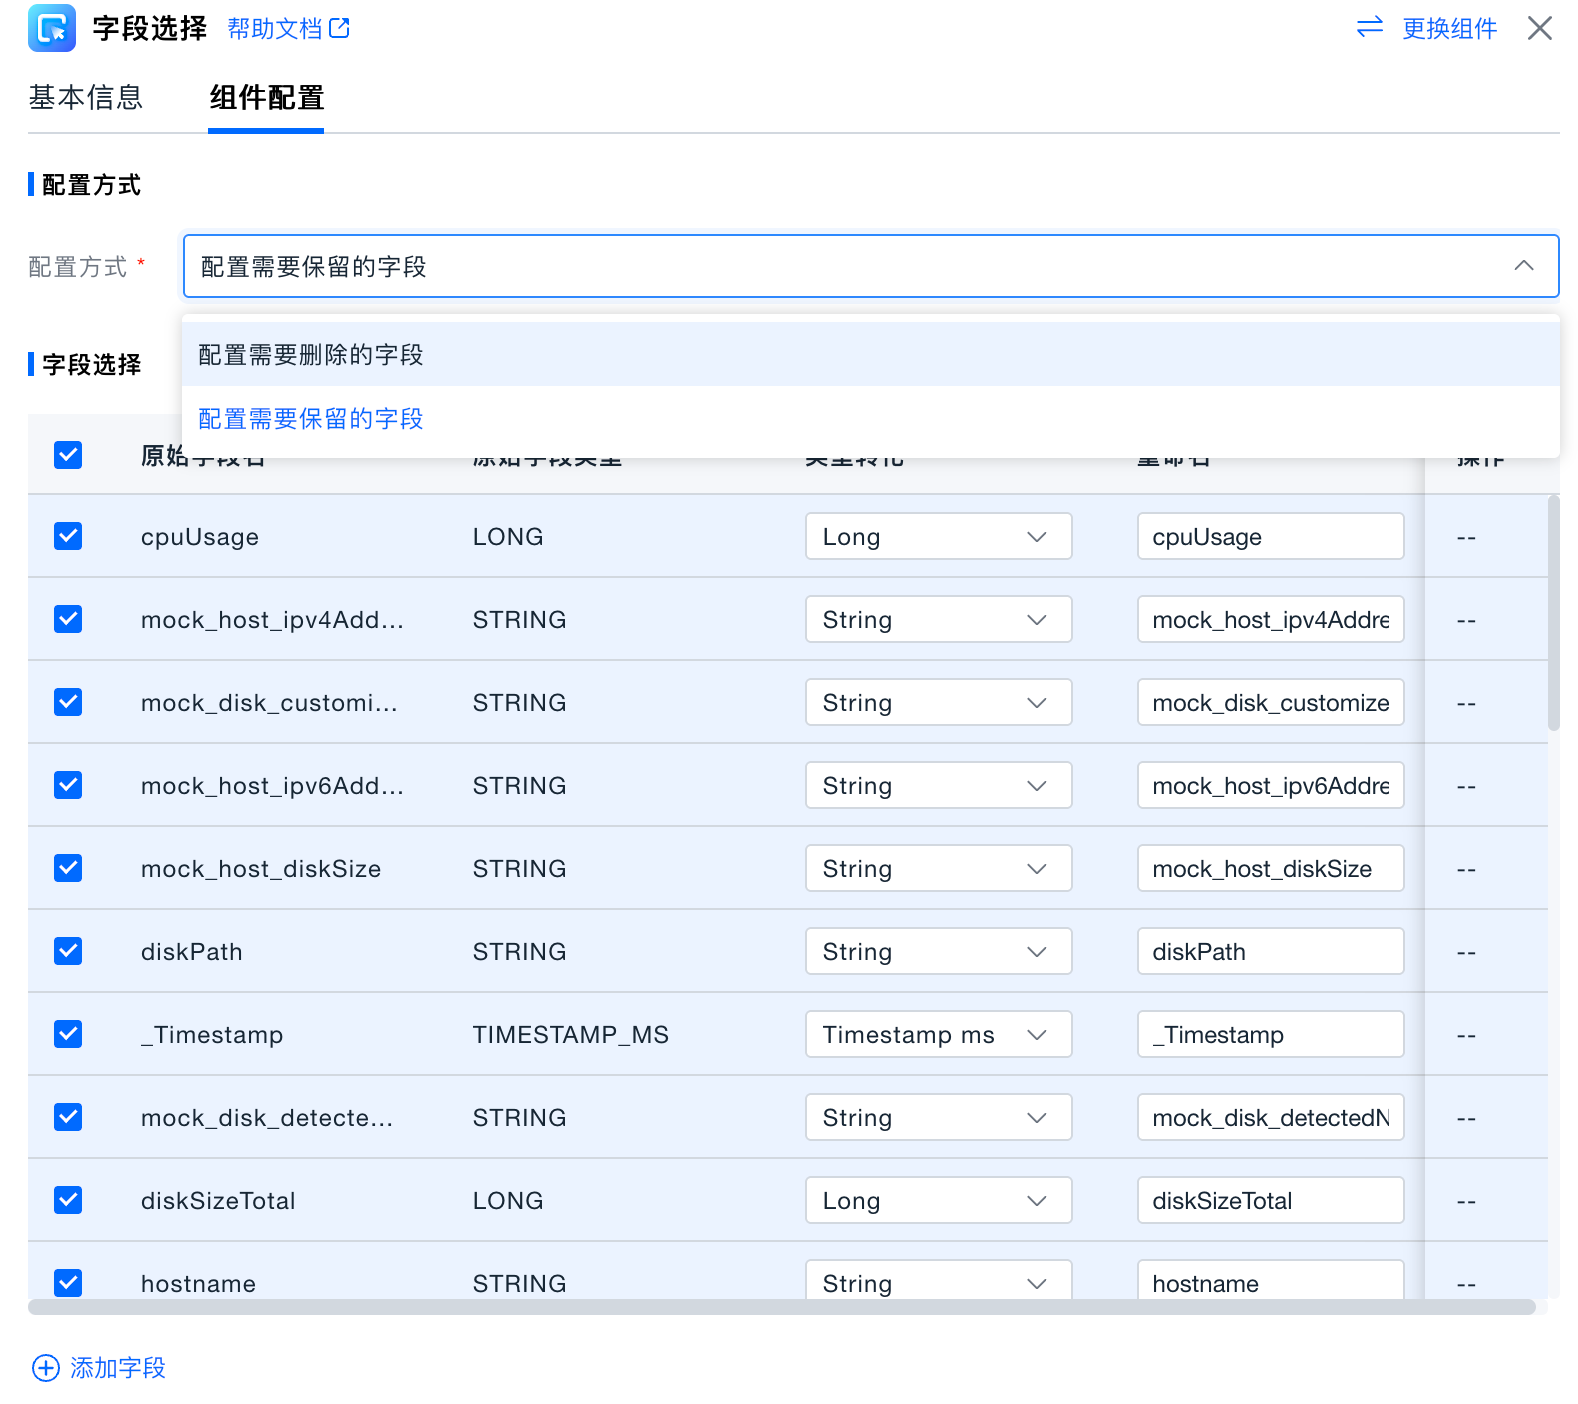The width and height of the screenshot is (1578, 1404).
Task: Choose 配置需要保留的字段 in the list
Action: pyautogui.click(x=311, y=419)
